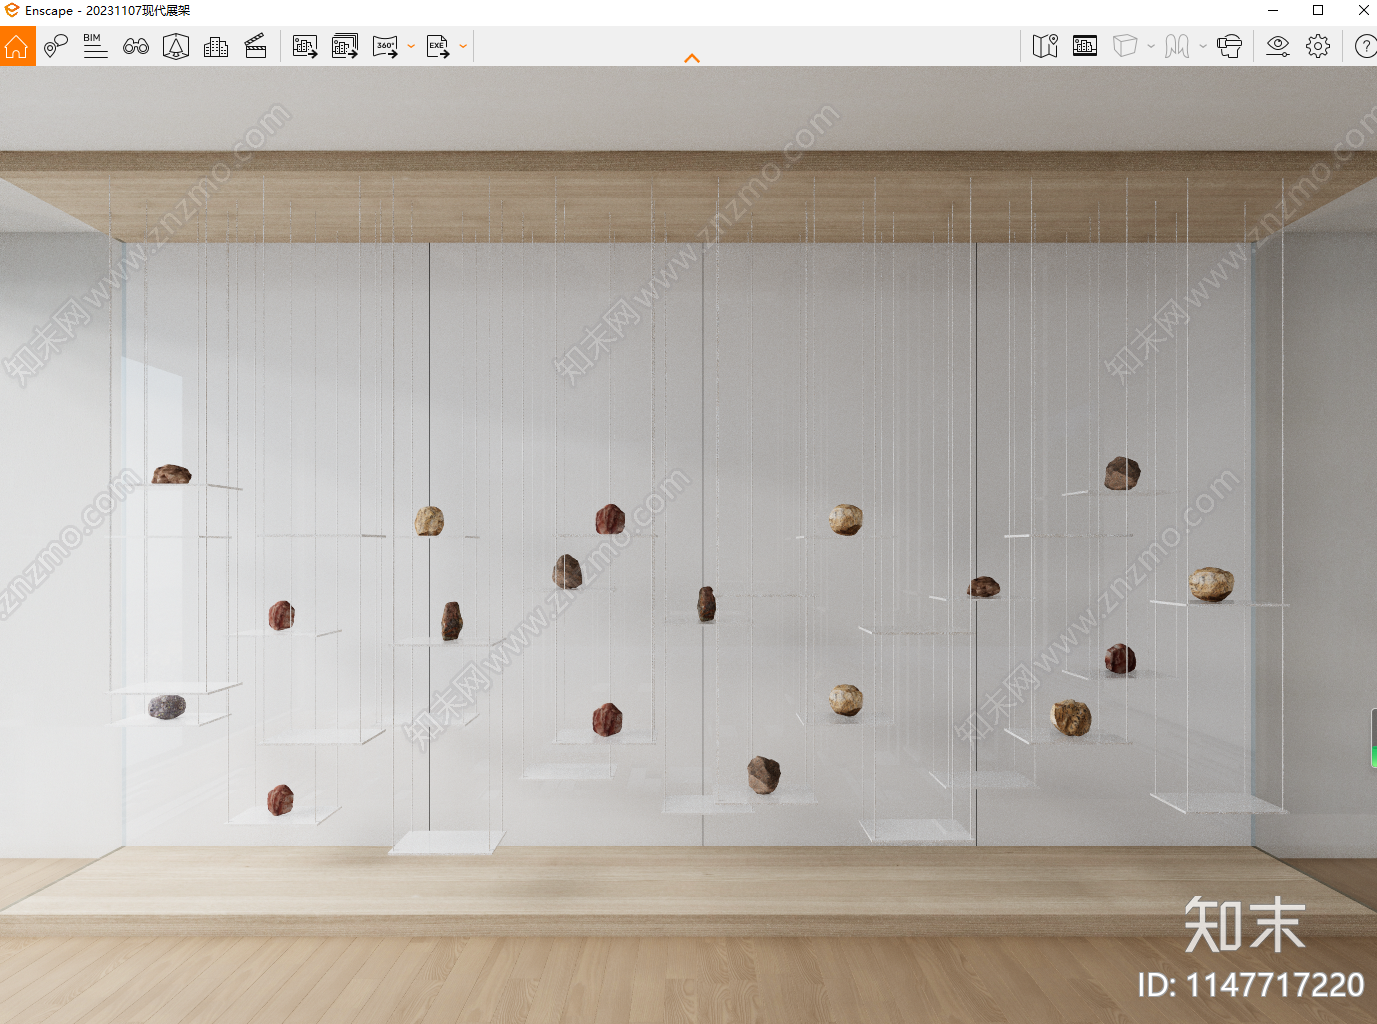Toggle the BIM information mode

pos(95,46)
